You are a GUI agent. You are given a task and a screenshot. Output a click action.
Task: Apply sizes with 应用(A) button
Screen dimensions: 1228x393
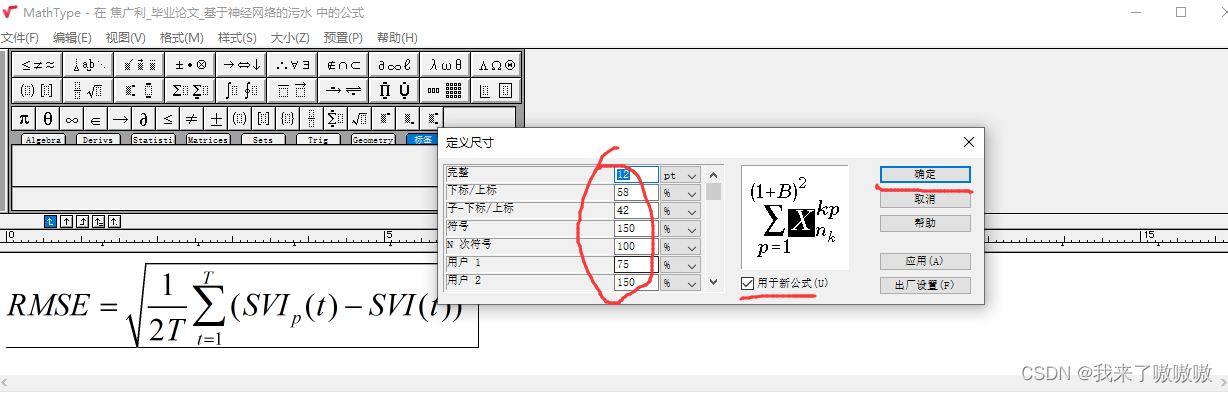click(x=925, y=262)
